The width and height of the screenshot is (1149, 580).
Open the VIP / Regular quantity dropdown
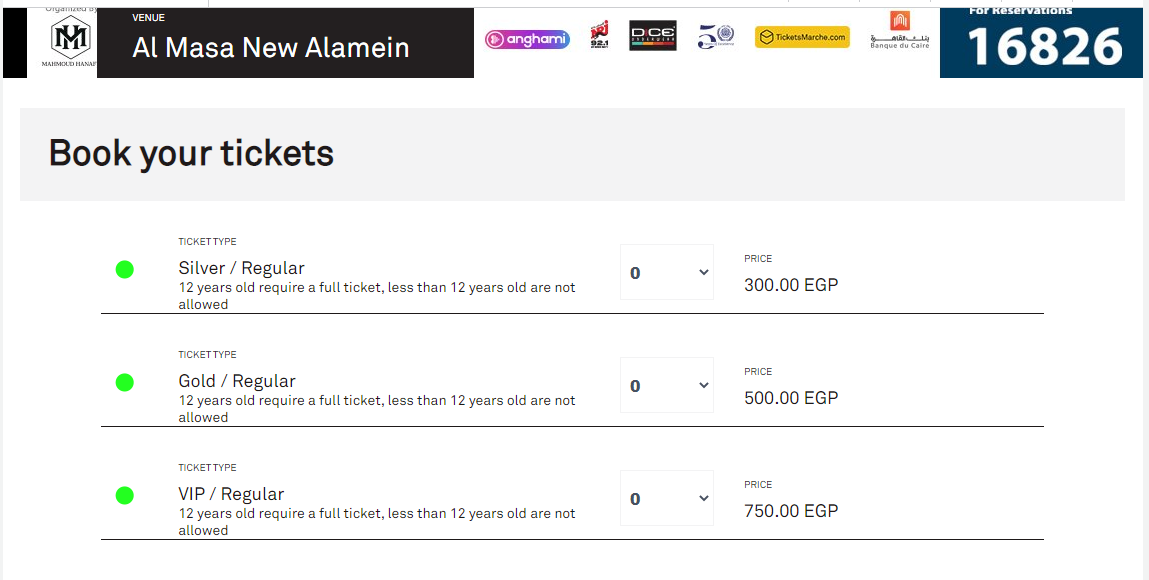pos(667,498)
